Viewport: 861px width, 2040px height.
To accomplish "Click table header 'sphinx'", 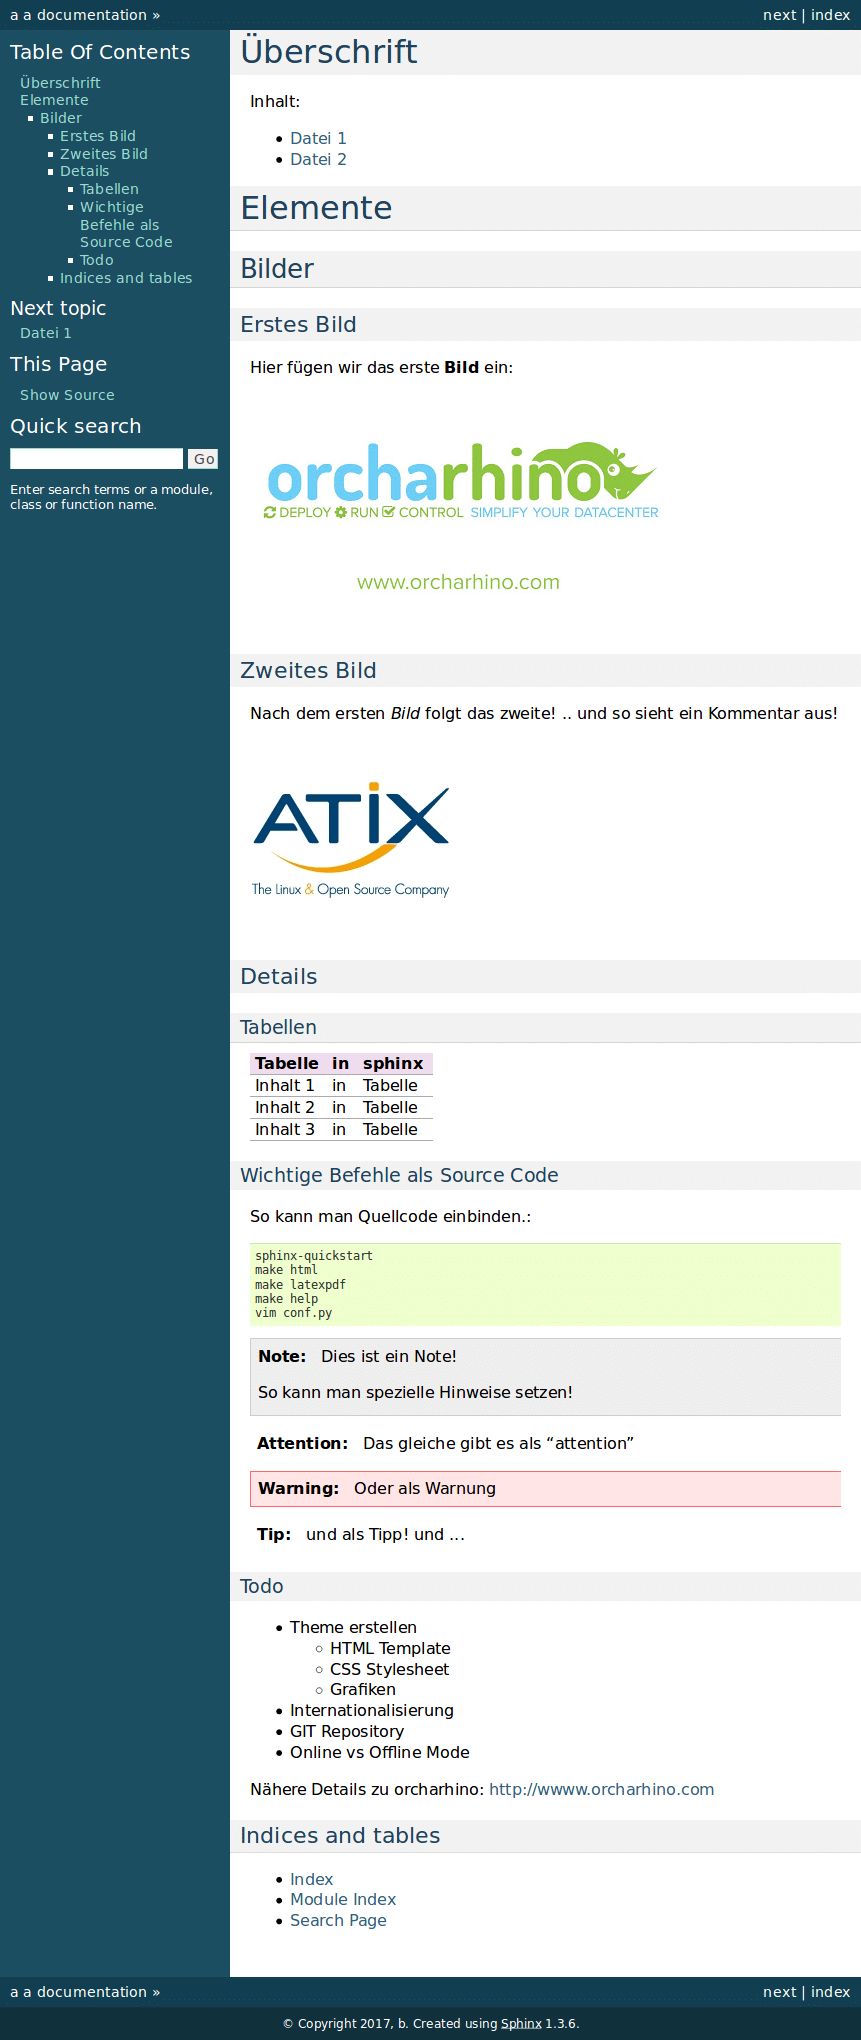I will coord(393,1063).
